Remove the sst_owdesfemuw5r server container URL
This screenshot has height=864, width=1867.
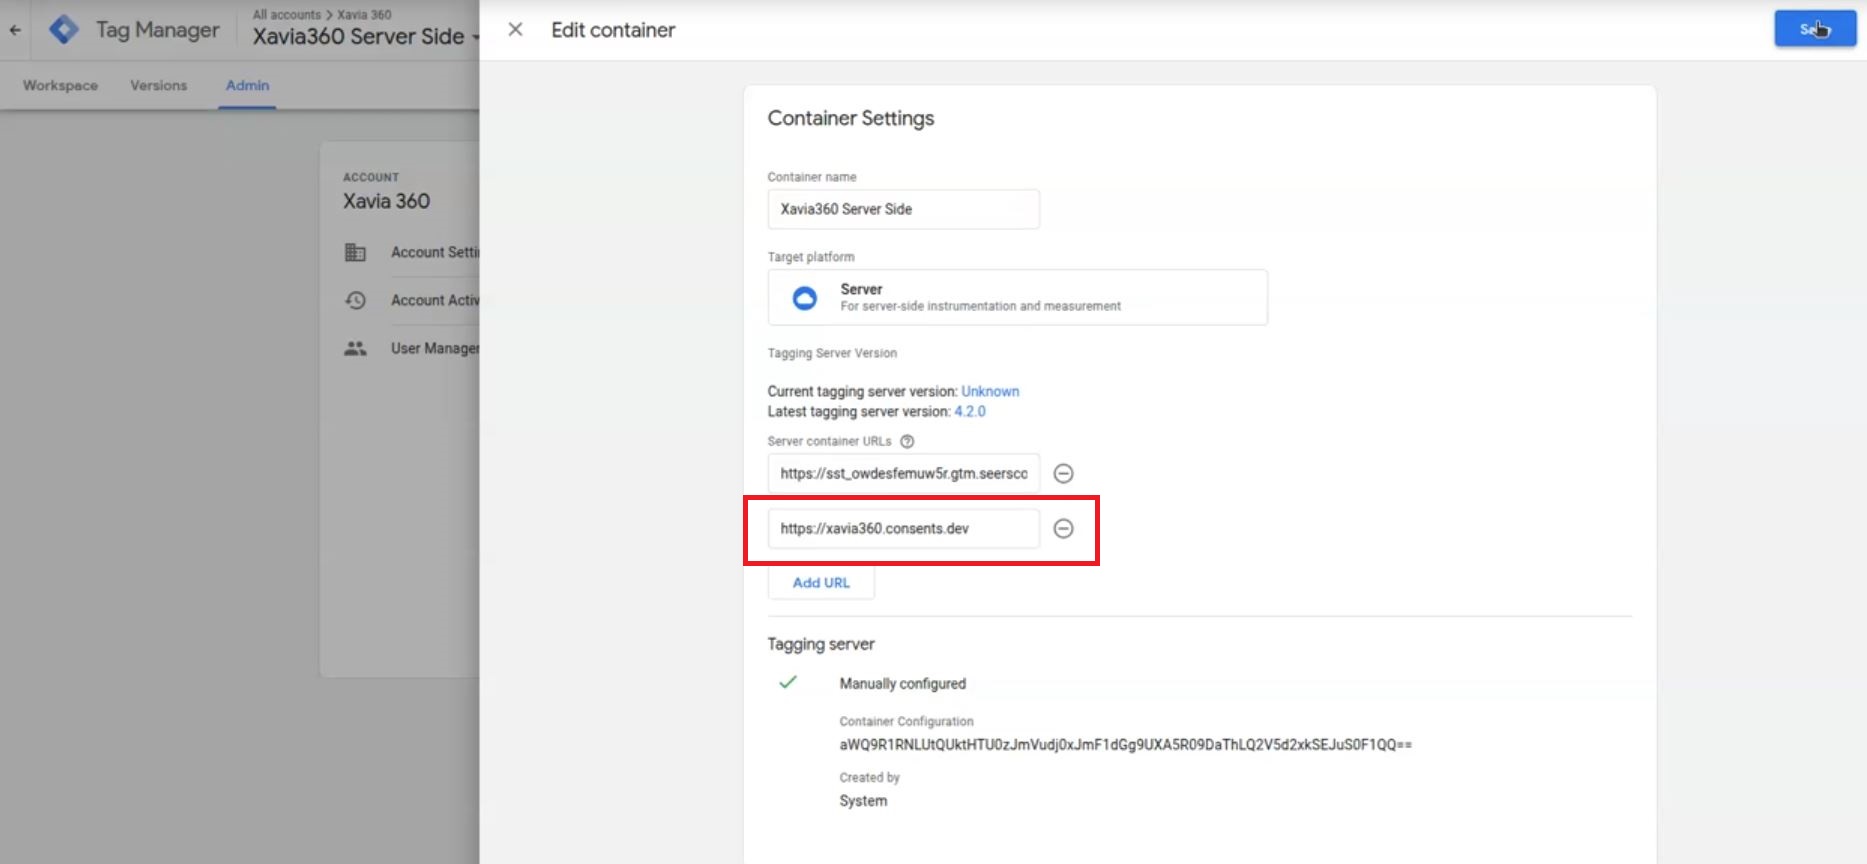click(x=1064, y=473)
